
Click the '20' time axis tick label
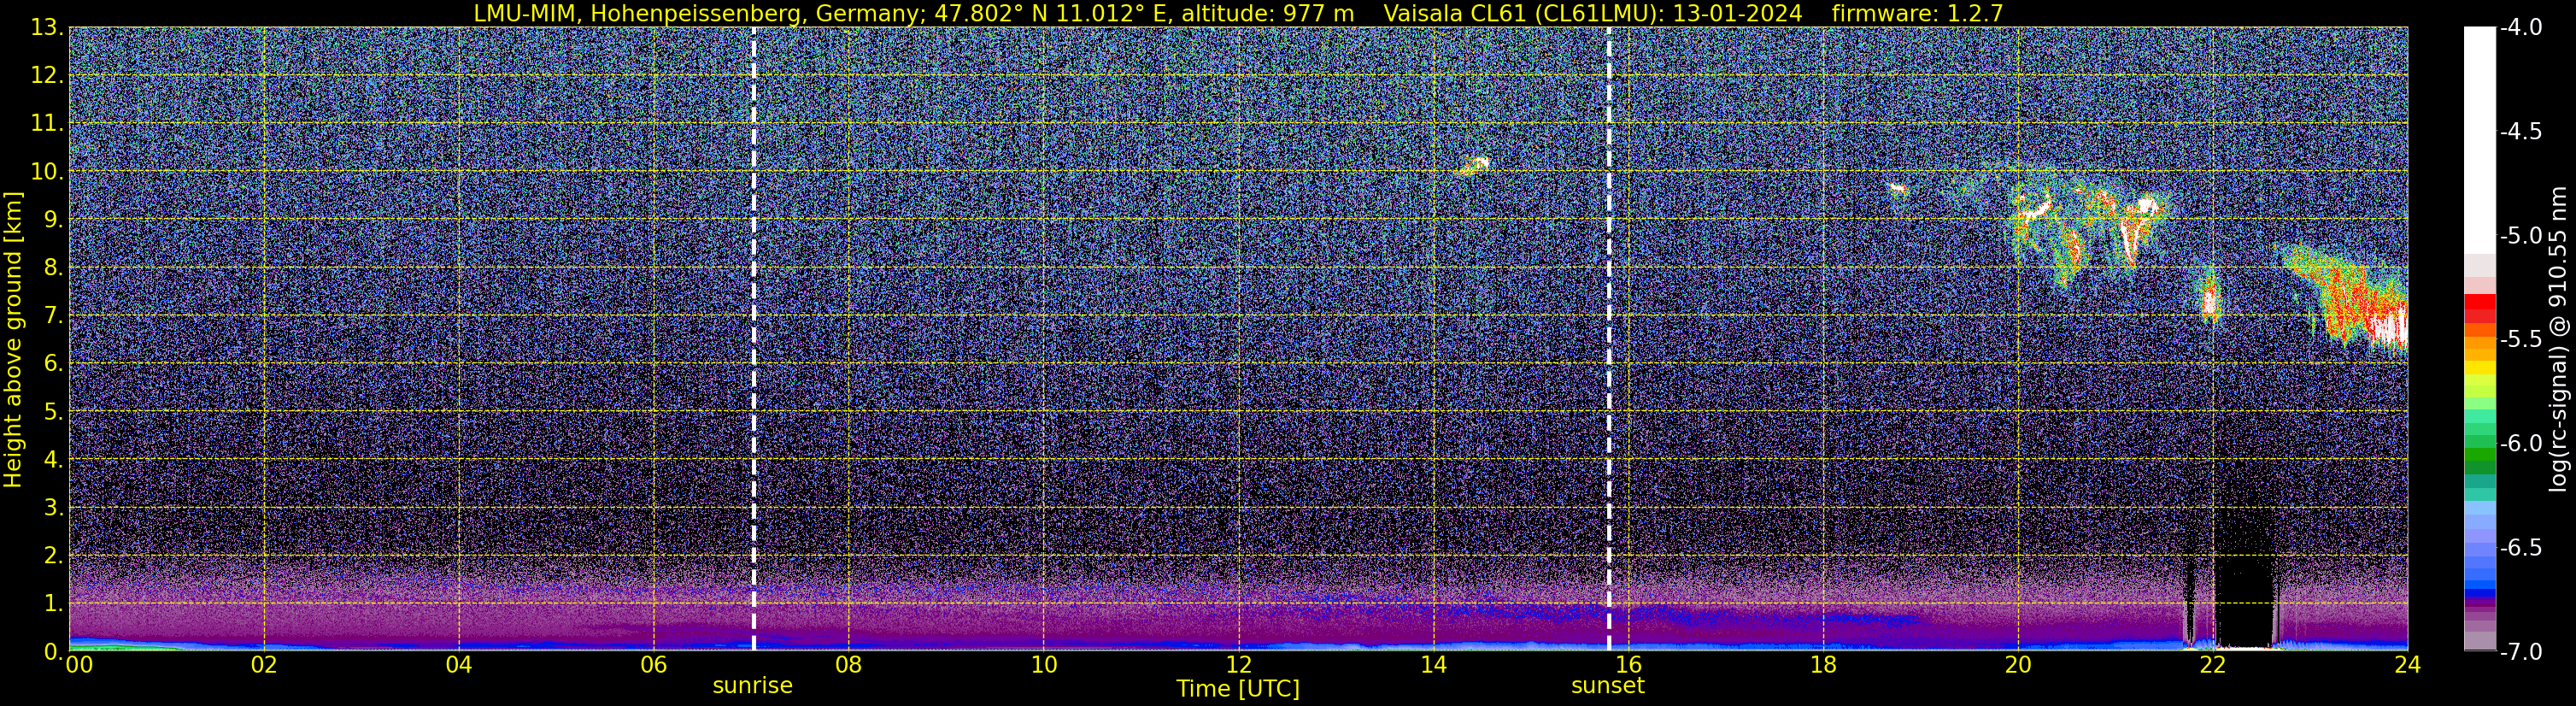[2018, 665]
